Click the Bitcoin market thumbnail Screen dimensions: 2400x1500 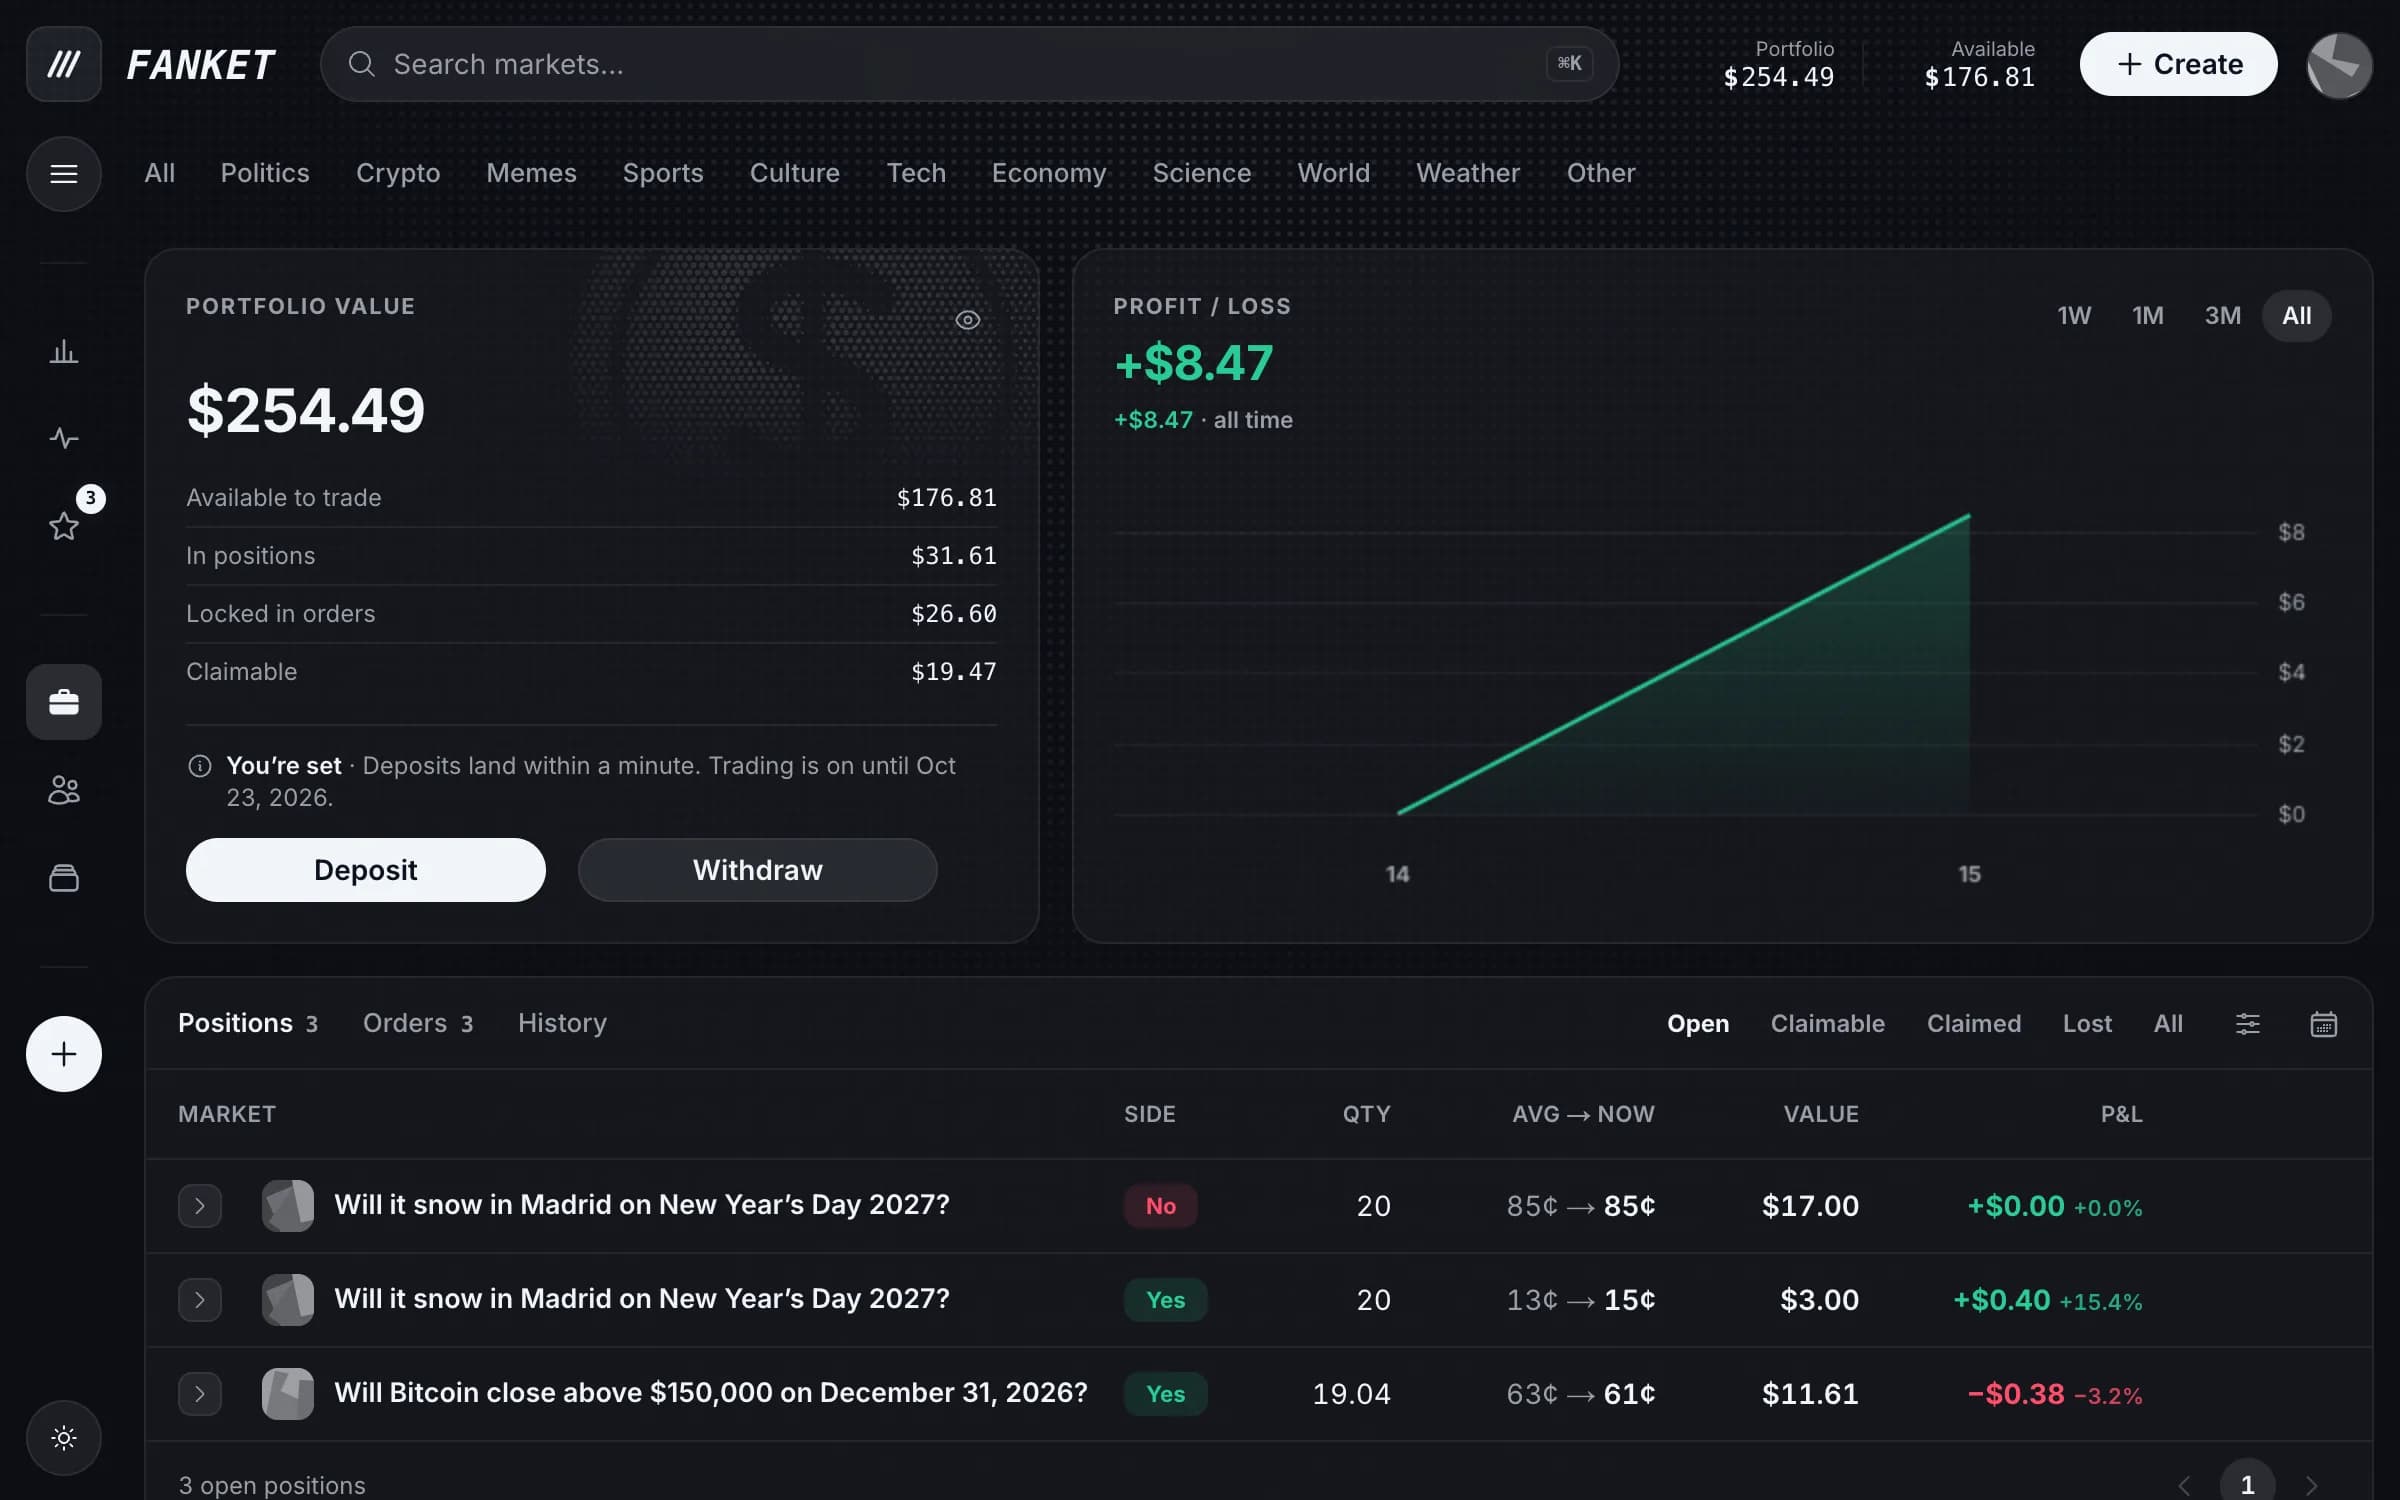(288, 1394)
